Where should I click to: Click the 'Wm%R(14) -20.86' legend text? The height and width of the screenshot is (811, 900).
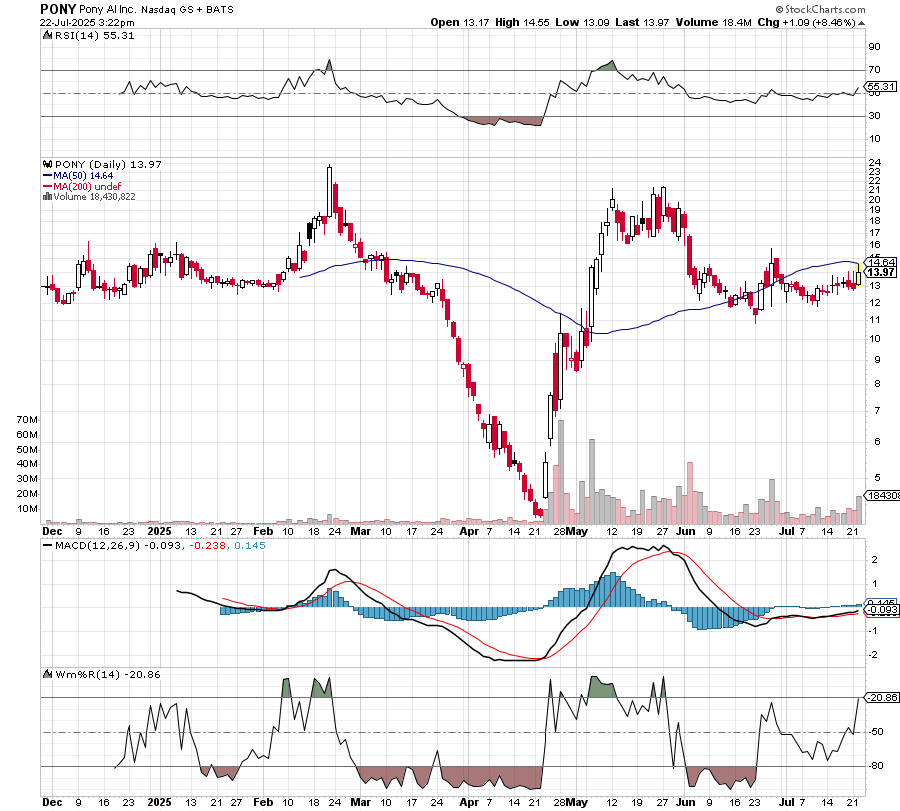click(x=107, y=674)
